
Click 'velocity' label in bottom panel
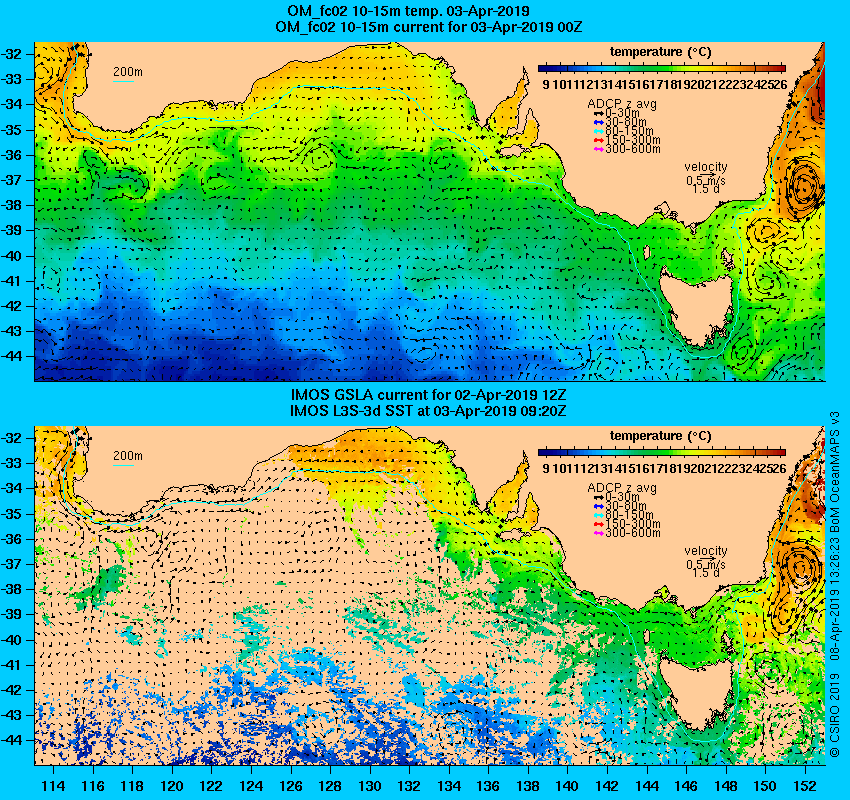706,551
